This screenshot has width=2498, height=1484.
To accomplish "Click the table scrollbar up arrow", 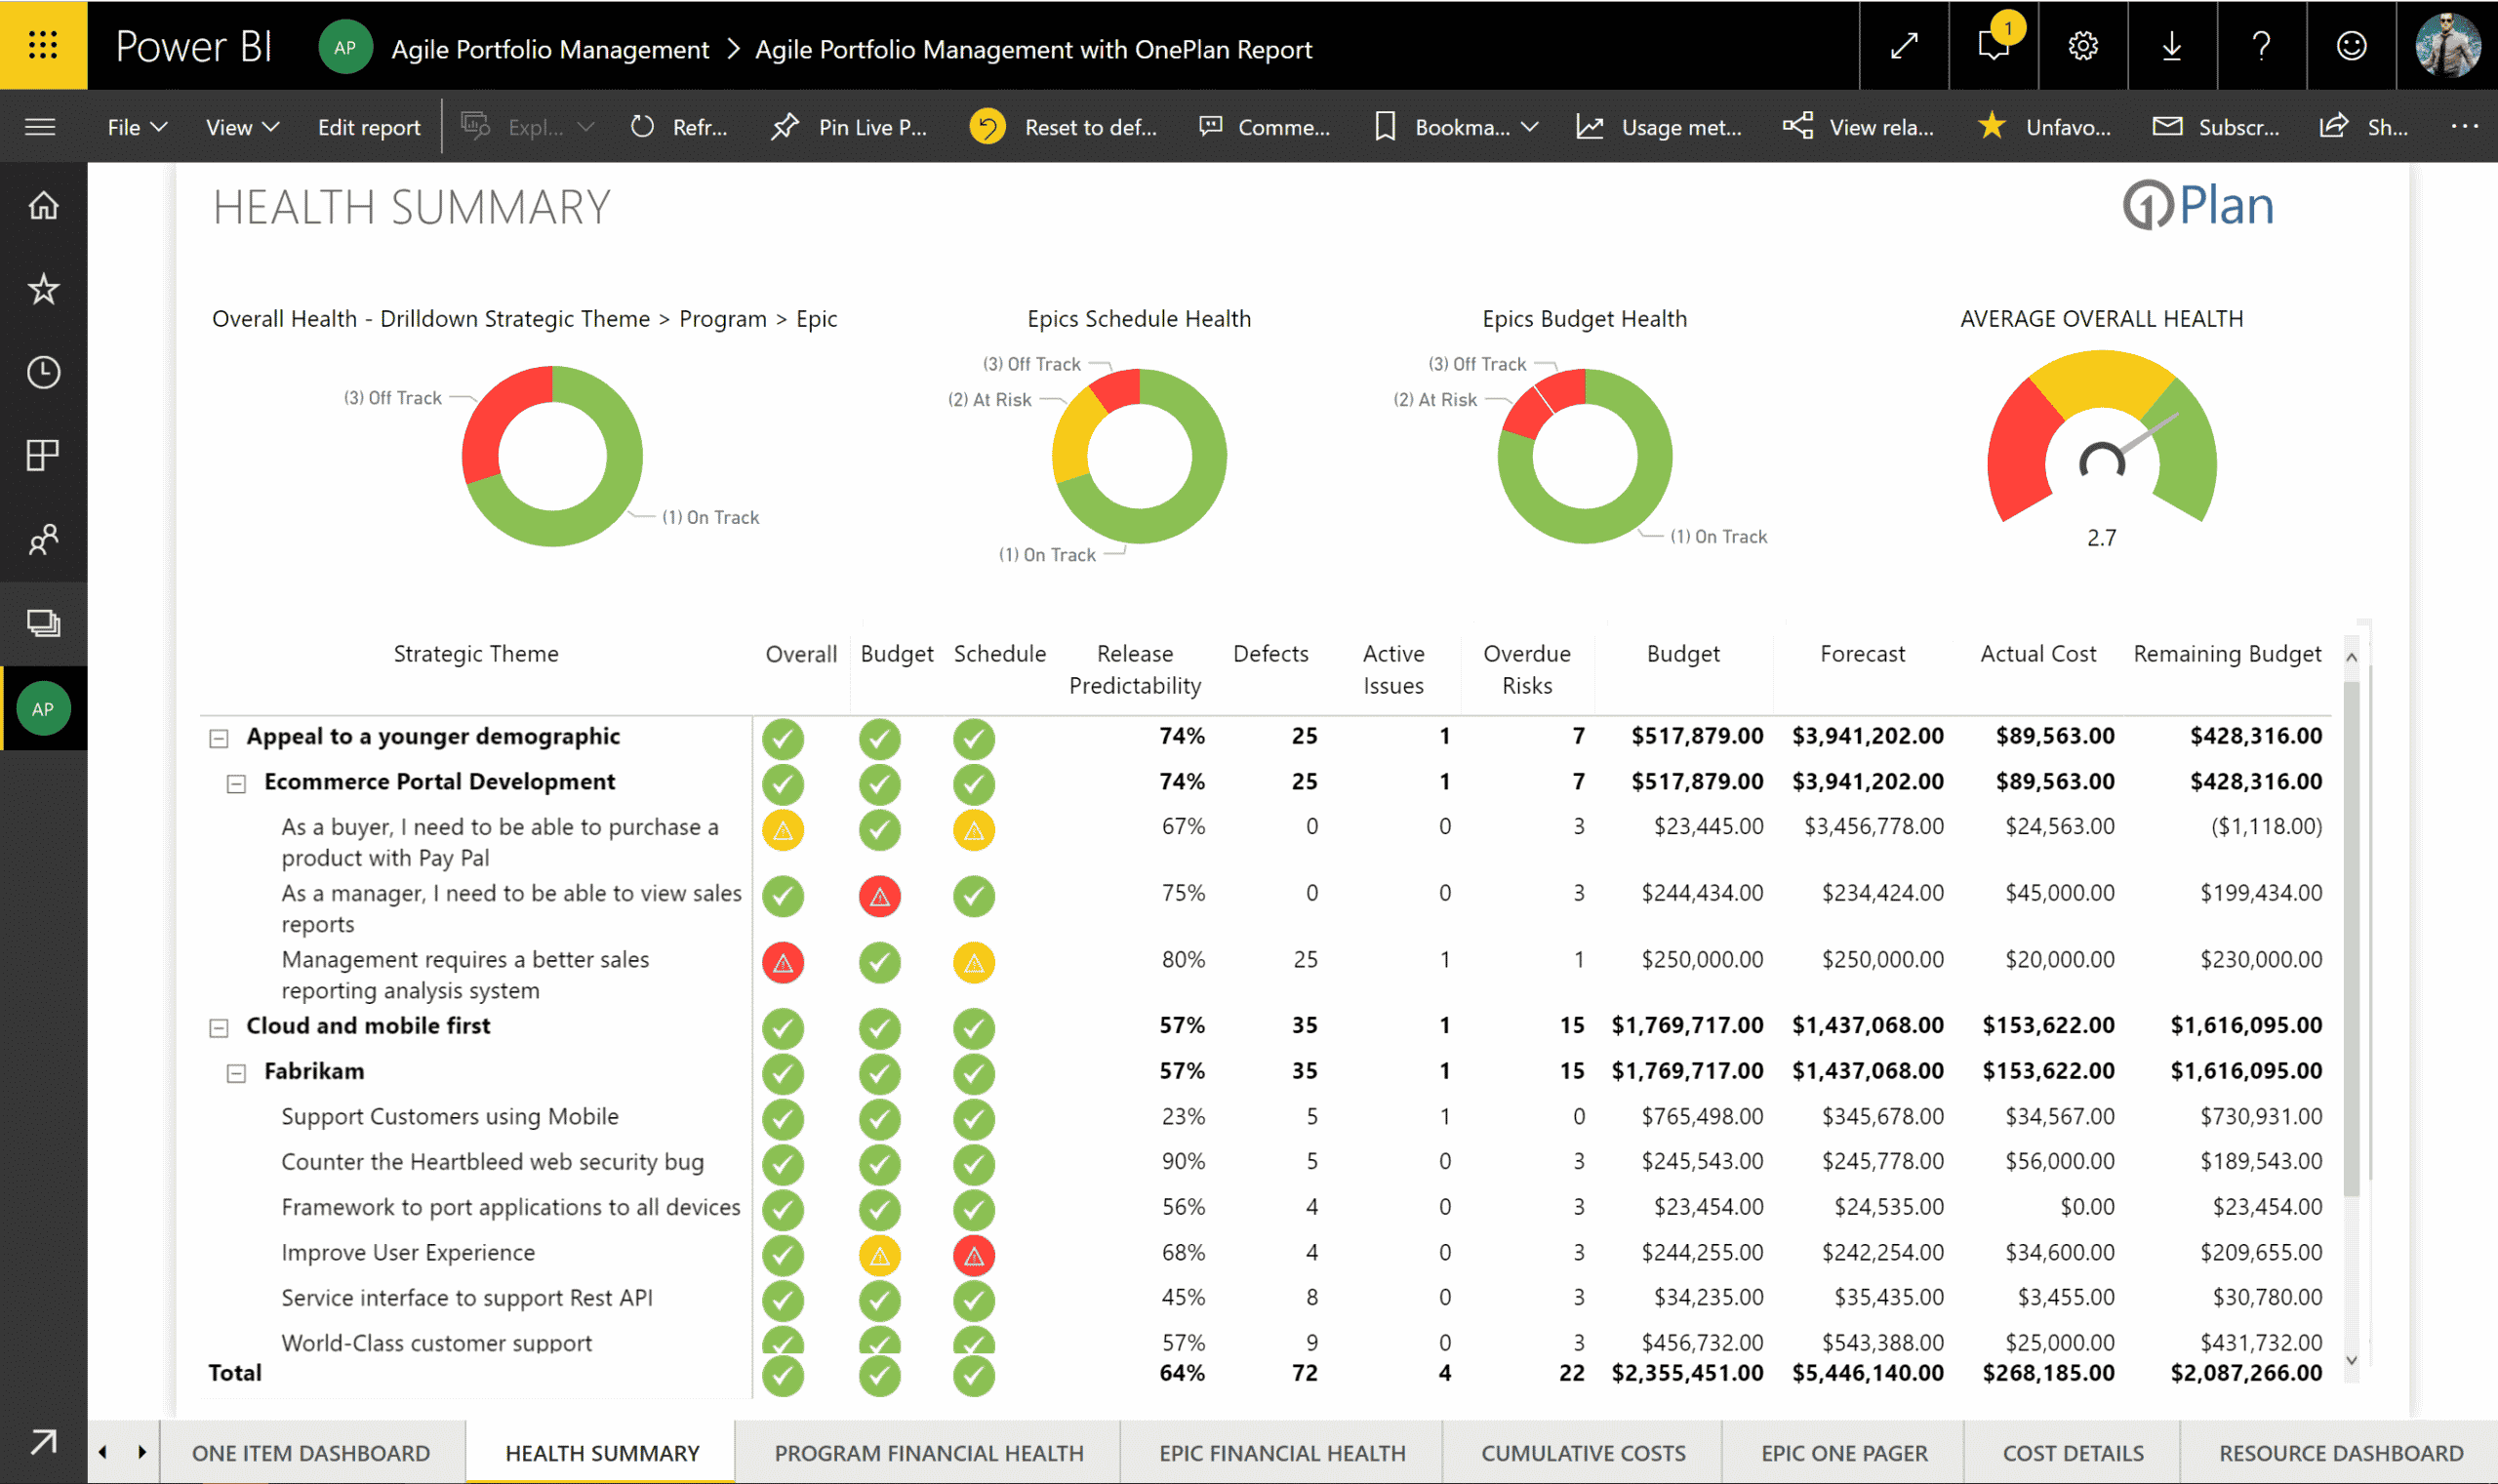I will click(2352, 657).
